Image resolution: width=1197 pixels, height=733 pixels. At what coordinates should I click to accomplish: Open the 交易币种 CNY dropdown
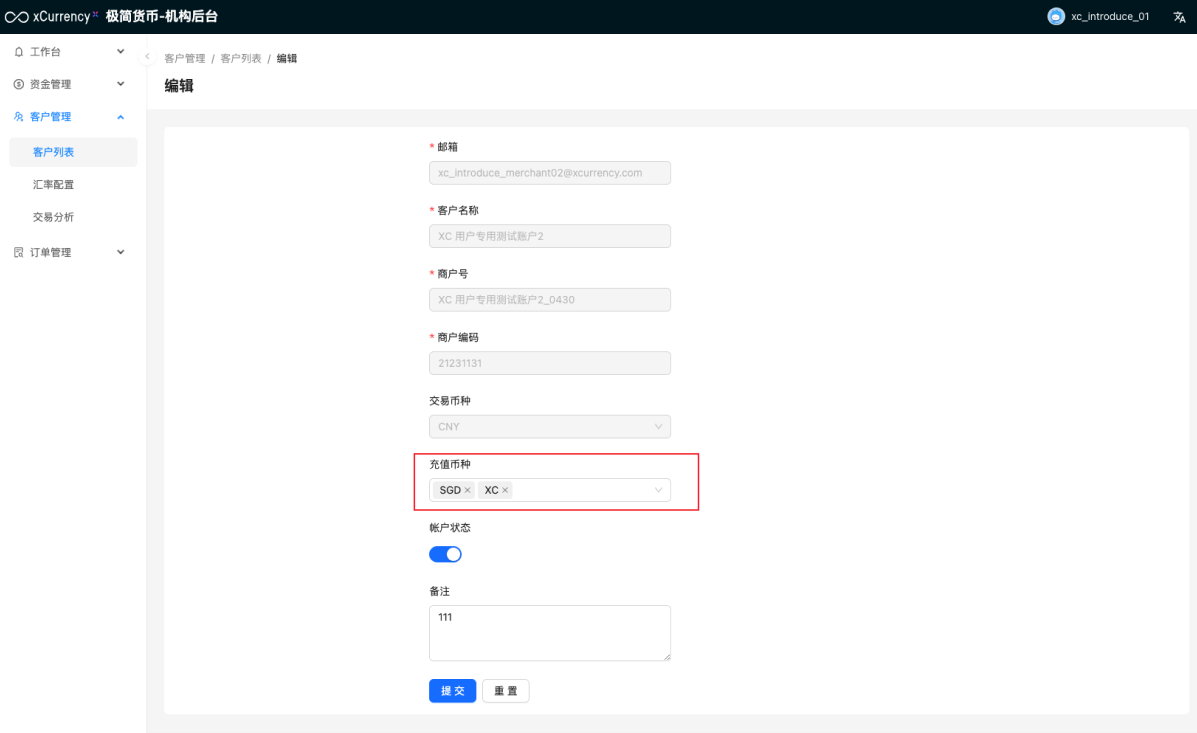pos(549,427)
